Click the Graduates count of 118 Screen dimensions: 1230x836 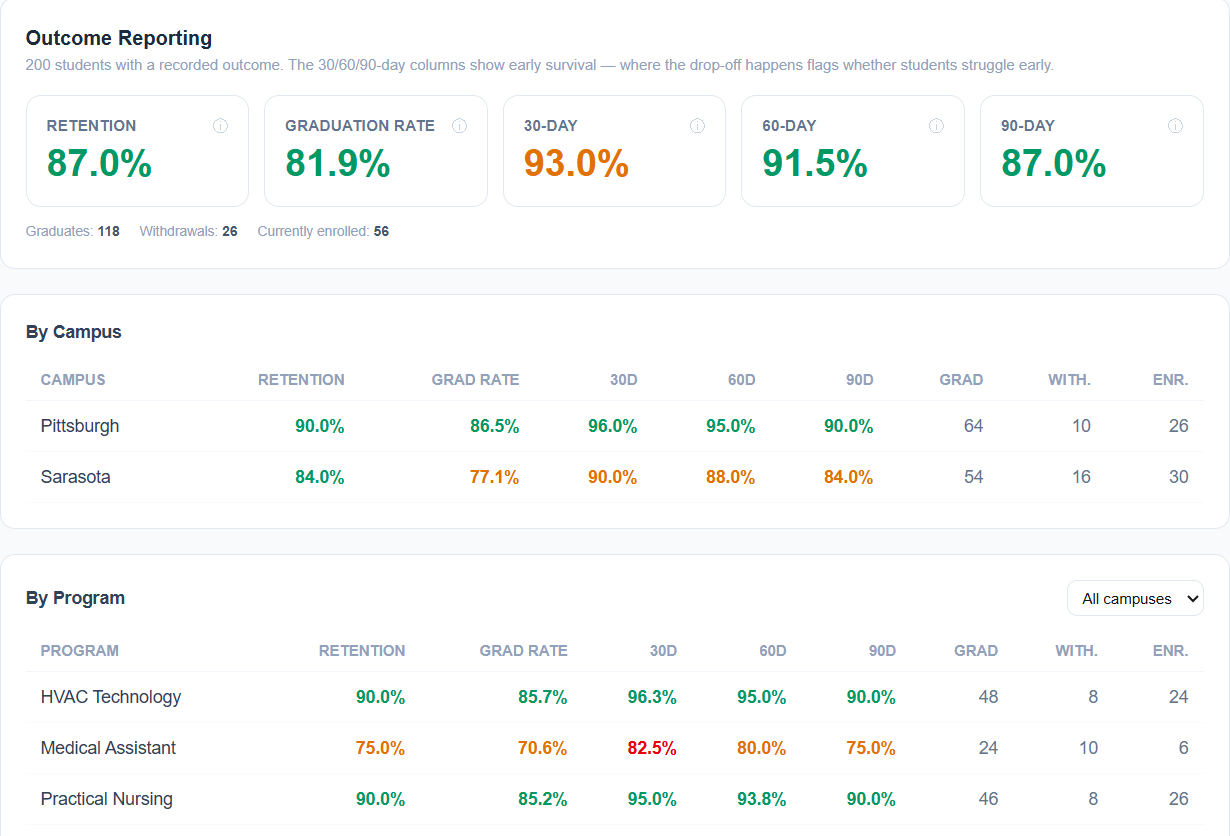point(109,231)
